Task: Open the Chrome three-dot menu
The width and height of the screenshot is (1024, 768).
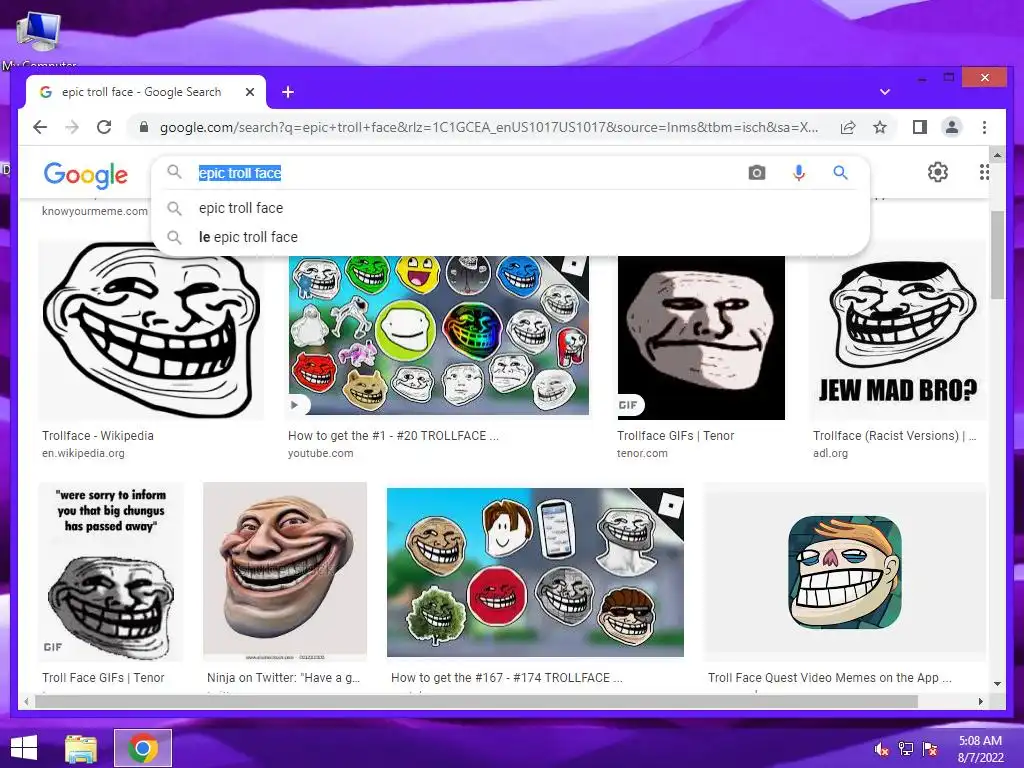Action: [984, 127]
